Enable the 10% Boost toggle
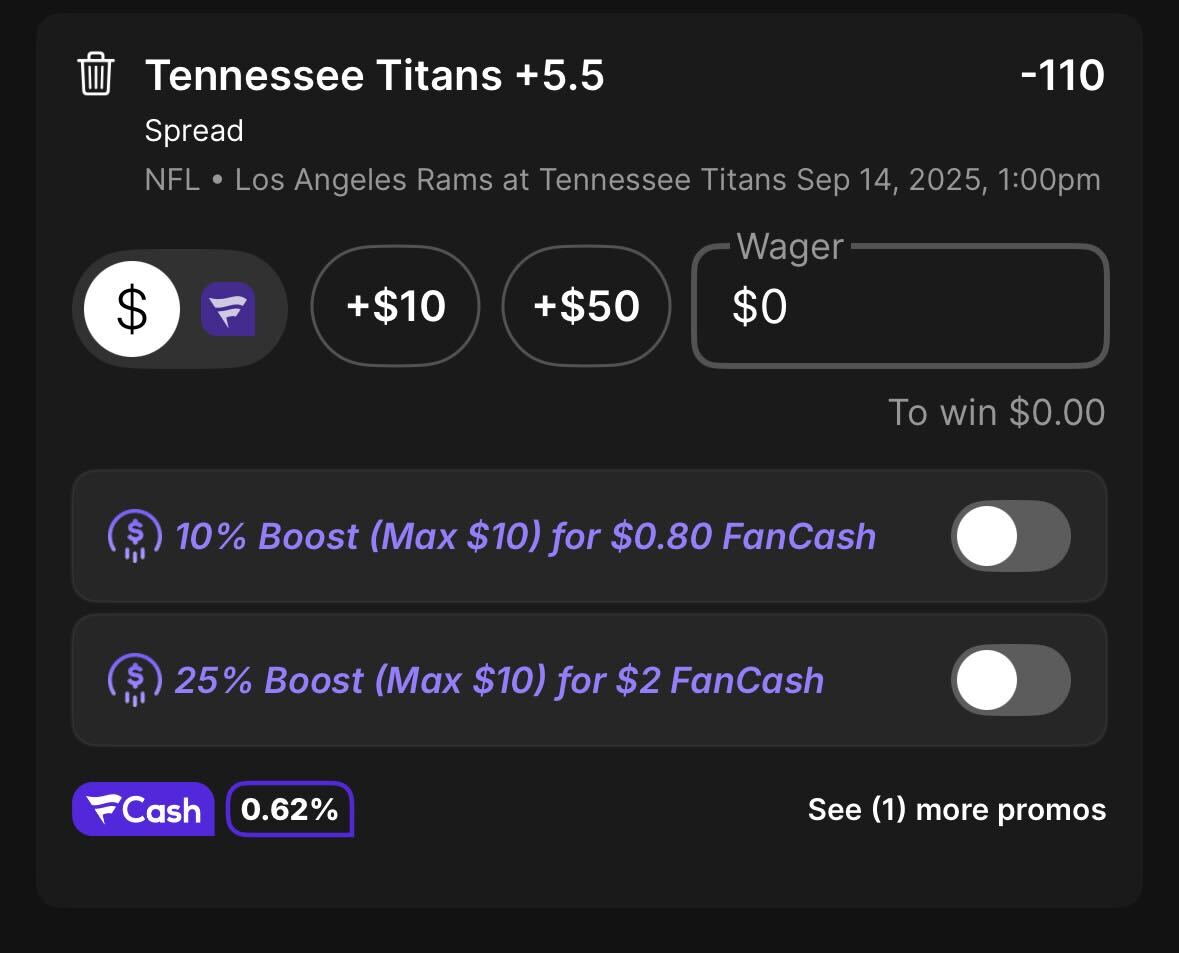Screen dimensions: 1179x953 tap(1011, 536)
